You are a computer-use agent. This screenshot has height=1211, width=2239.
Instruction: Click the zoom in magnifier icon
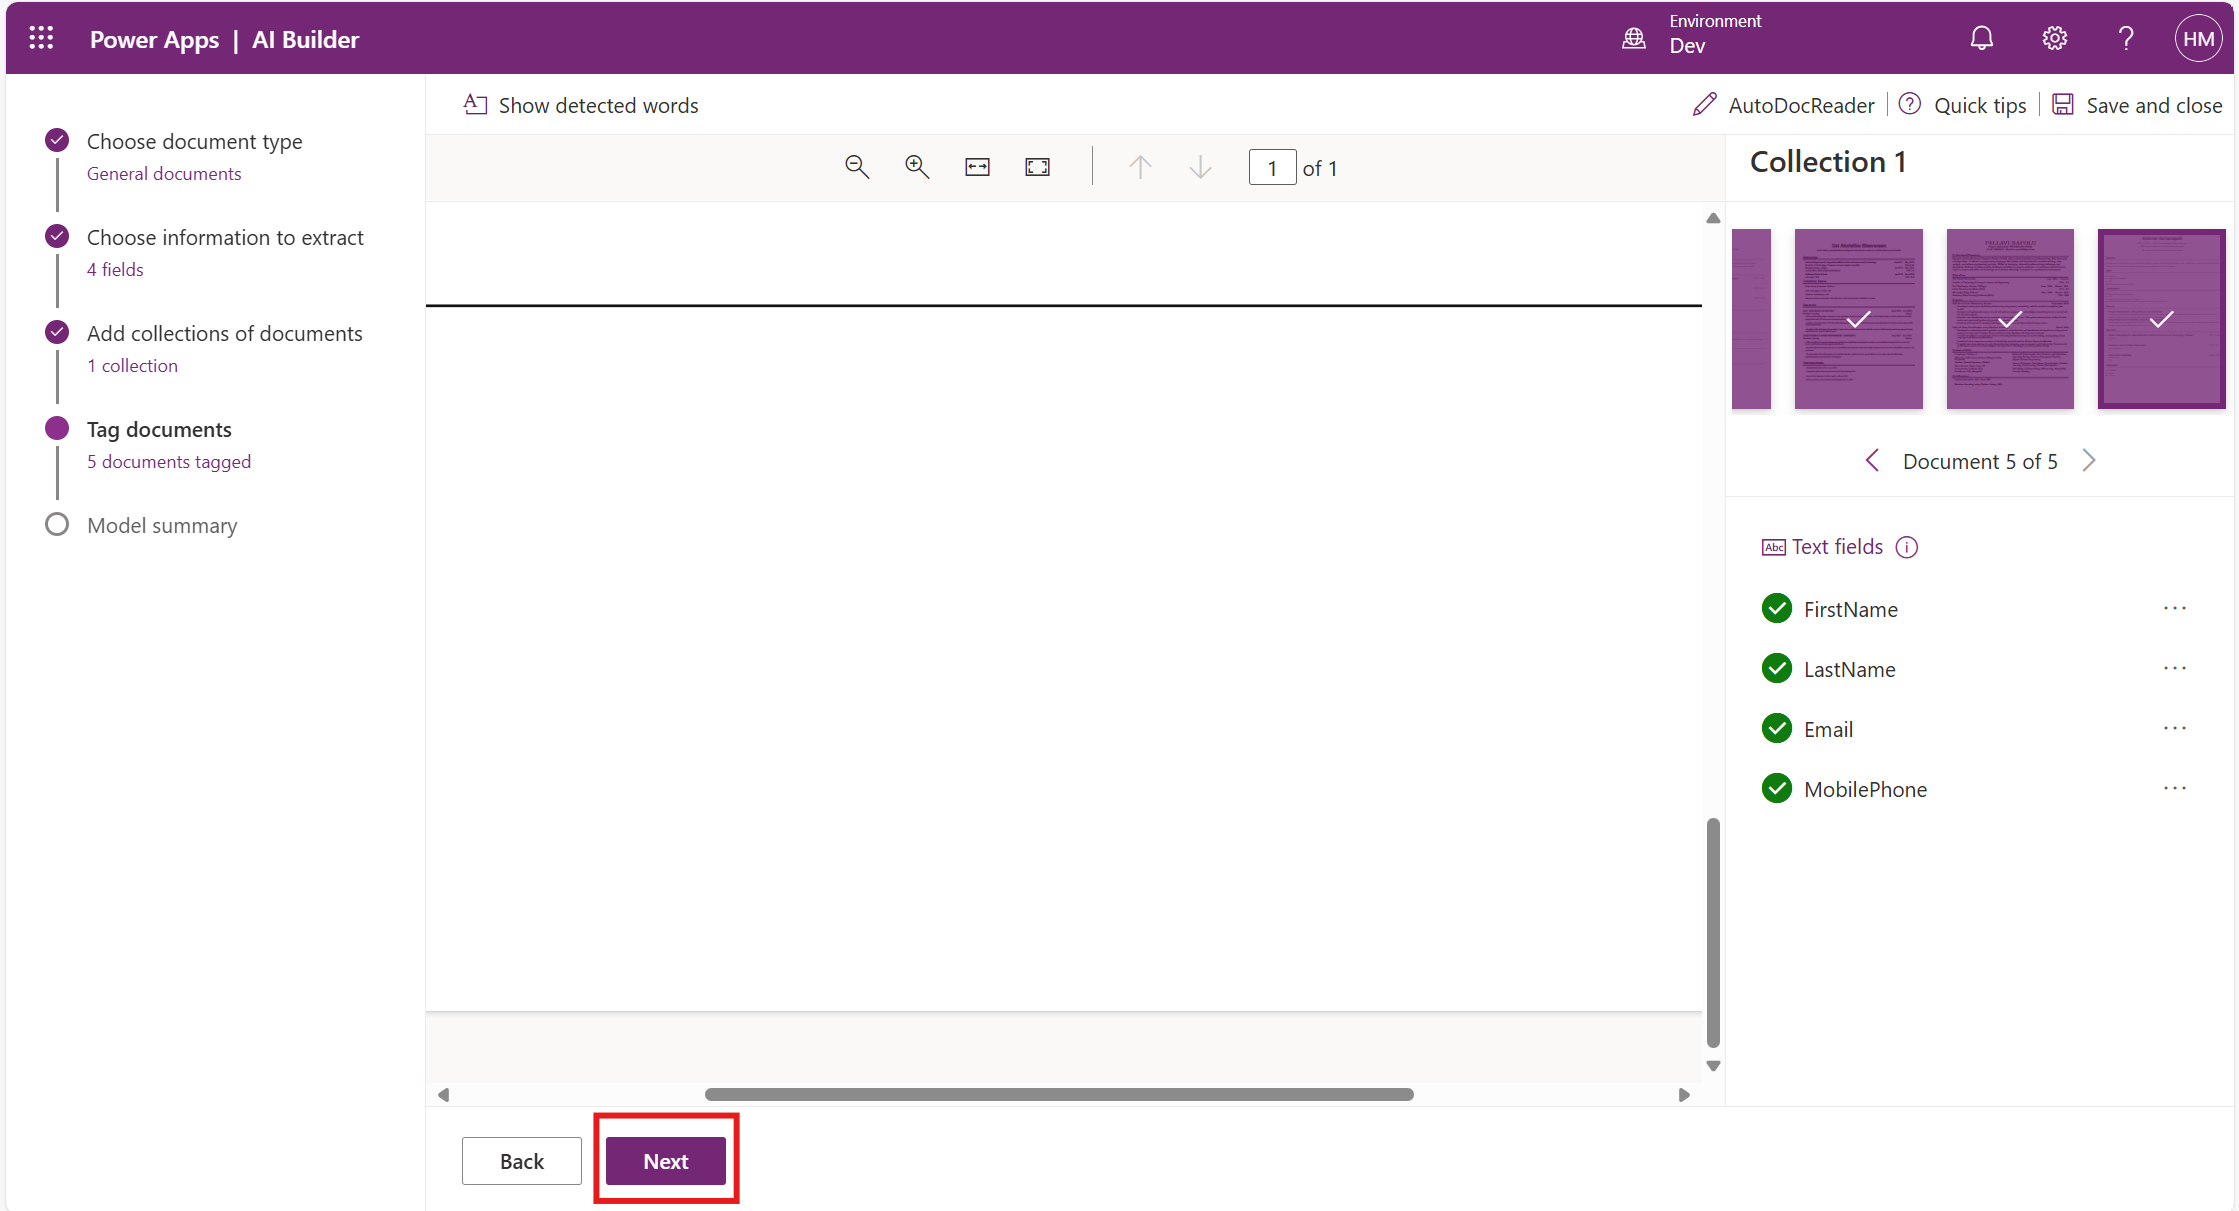tap(917, 167)
